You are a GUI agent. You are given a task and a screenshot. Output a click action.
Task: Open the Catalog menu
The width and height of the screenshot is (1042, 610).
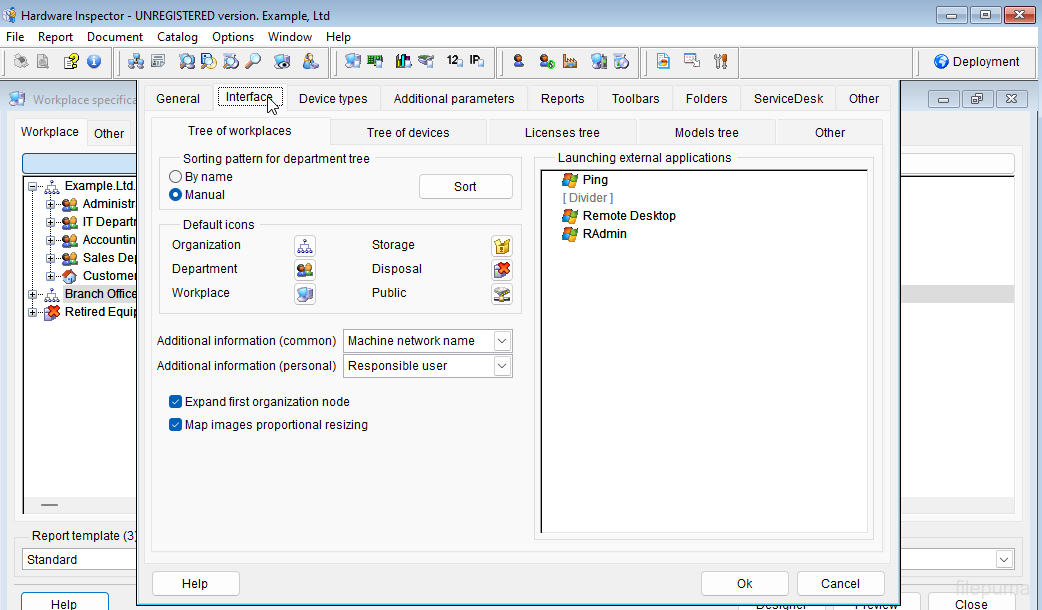point(177,37)
